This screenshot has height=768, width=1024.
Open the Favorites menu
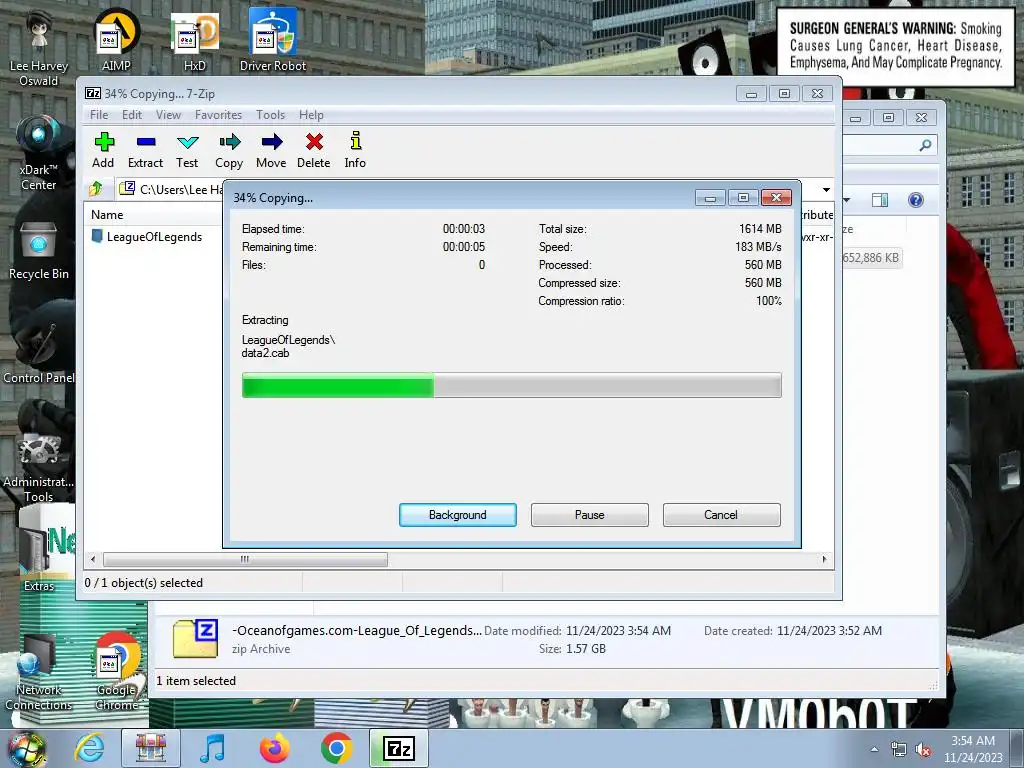coord(218,115)
